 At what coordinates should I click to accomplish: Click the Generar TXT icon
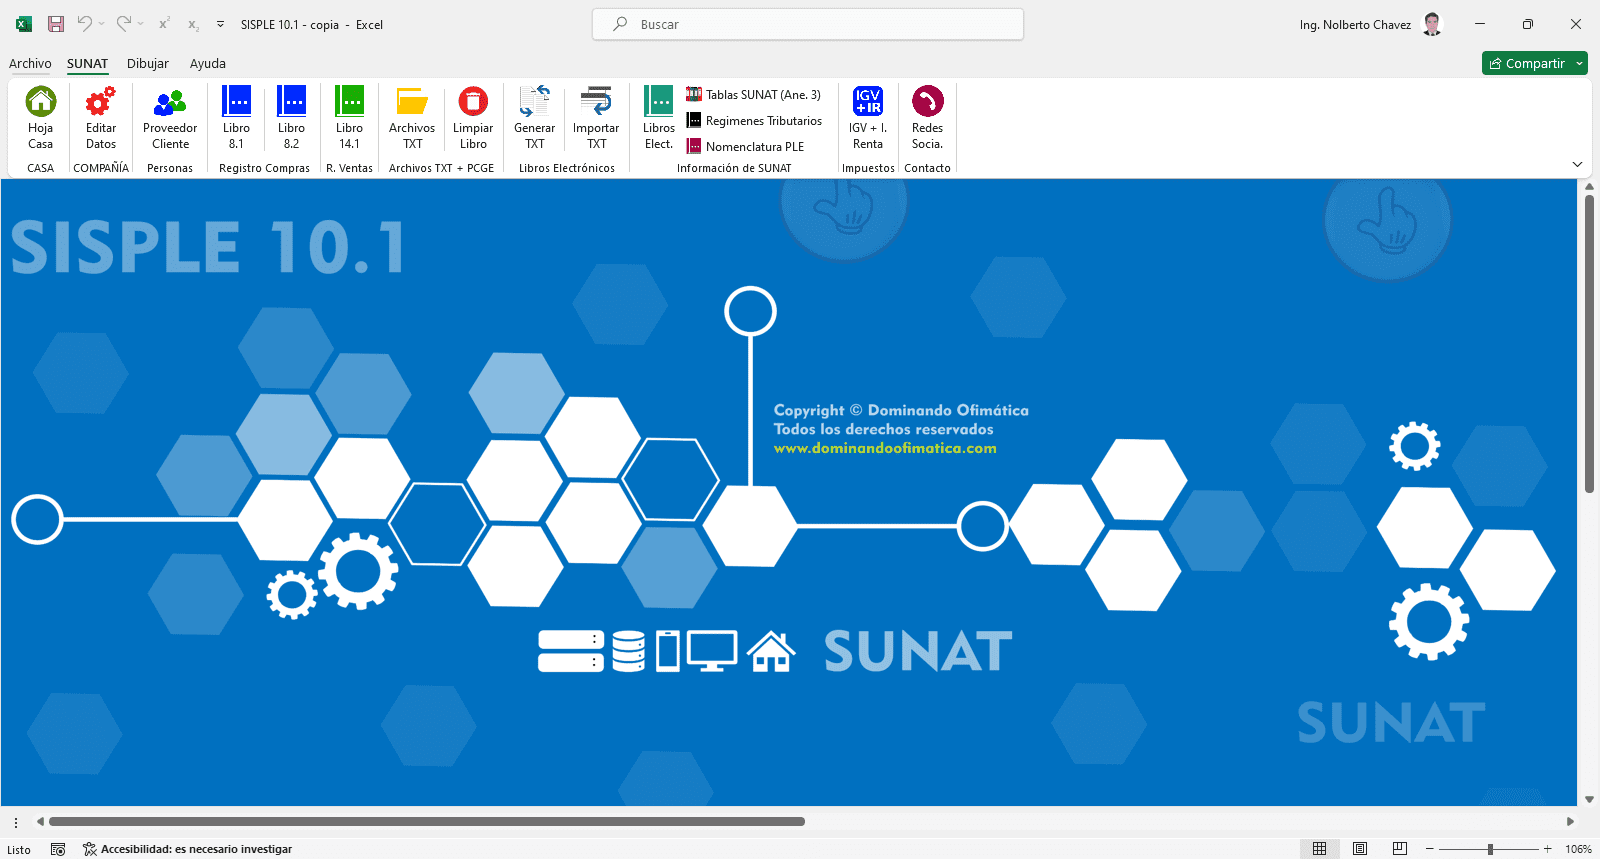(x=534, y=102)
